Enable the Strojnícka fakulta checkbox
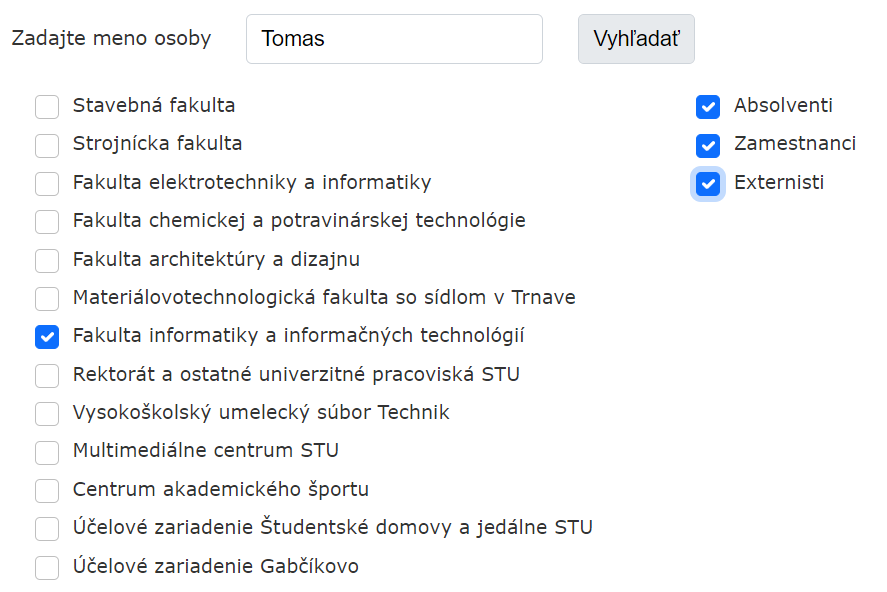Viewport: 887px width, 592px height. point(47,145)
